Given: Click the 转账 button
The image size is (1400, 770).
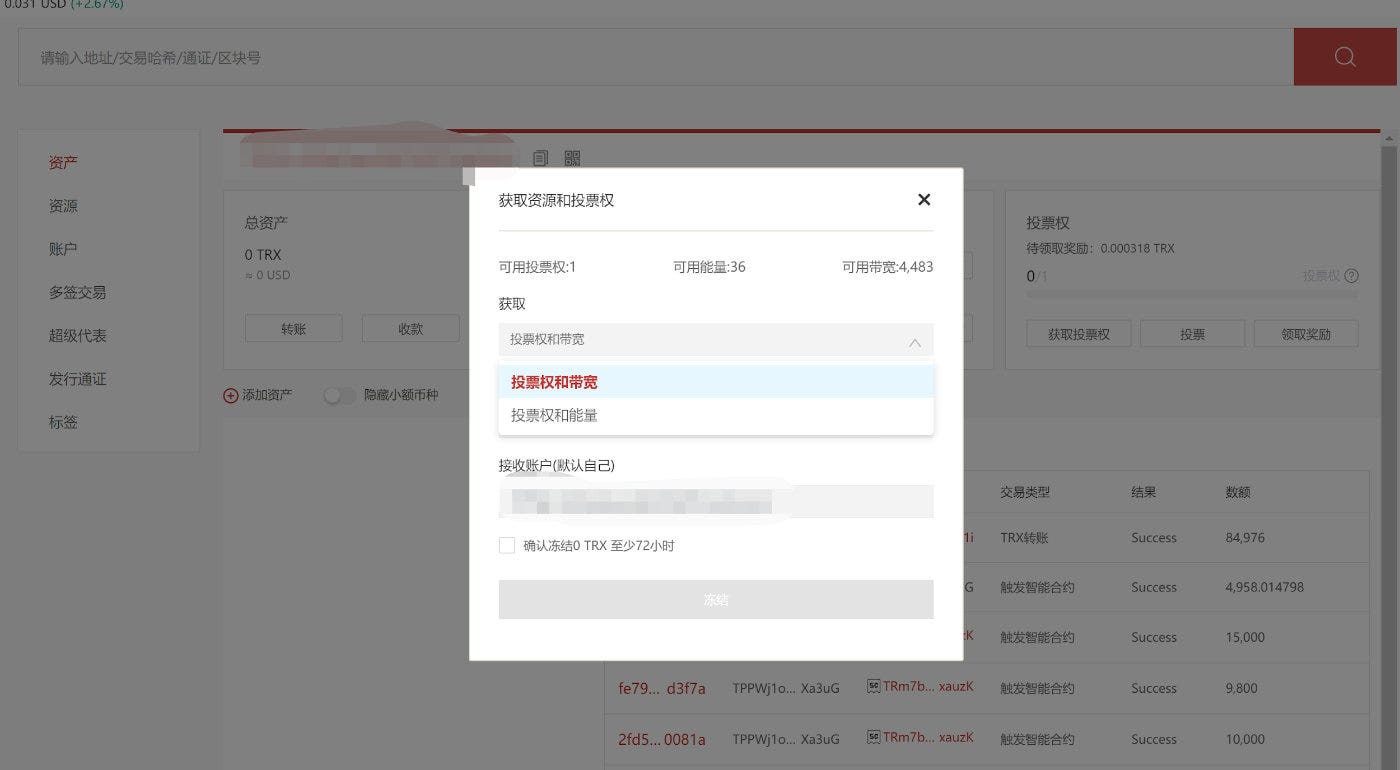Looking at the screenshot, I should pyautogui.click(x=294, y=329).
